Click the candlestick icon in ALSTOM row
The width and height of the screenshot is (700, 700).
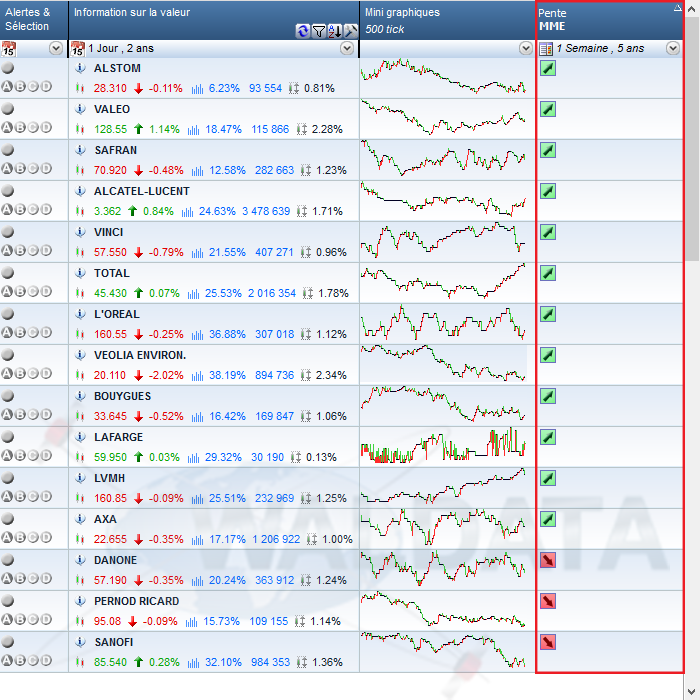[x=80, y=88]
